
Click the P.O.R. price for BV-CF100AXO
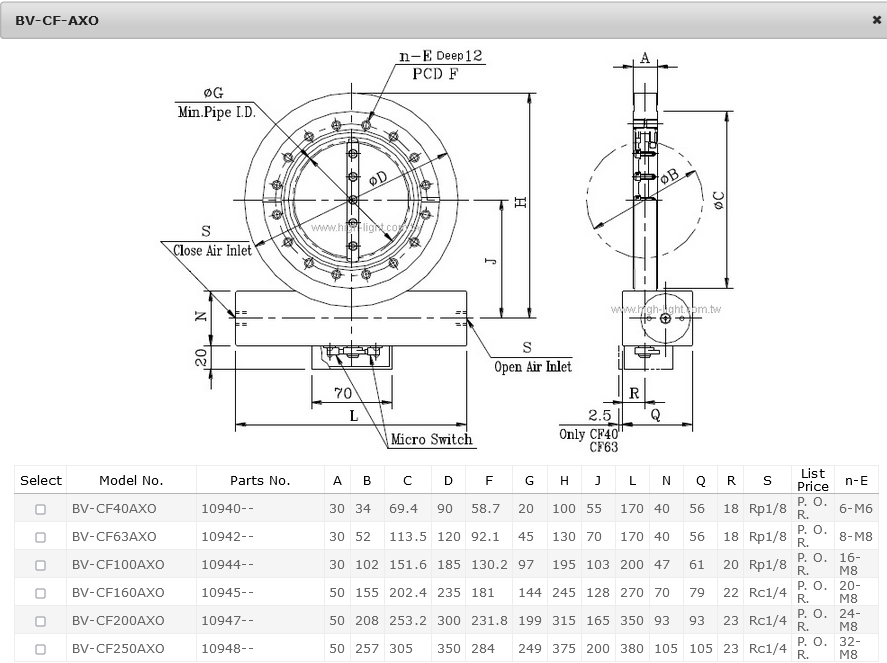coord(812,565)
